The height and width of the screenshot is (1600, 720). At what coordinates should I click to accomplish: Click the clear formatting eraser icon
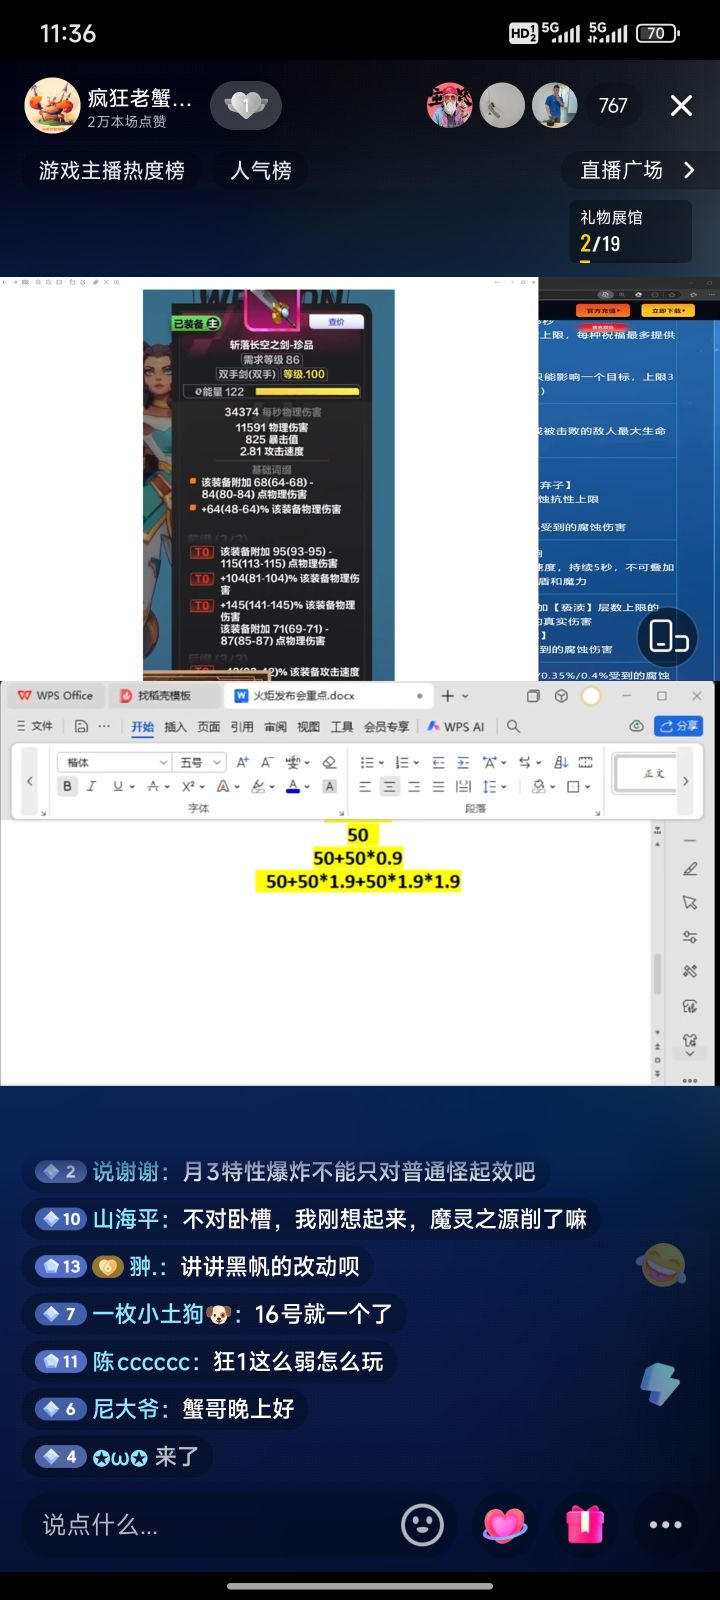pyautogui.click(x=329, y=762)
